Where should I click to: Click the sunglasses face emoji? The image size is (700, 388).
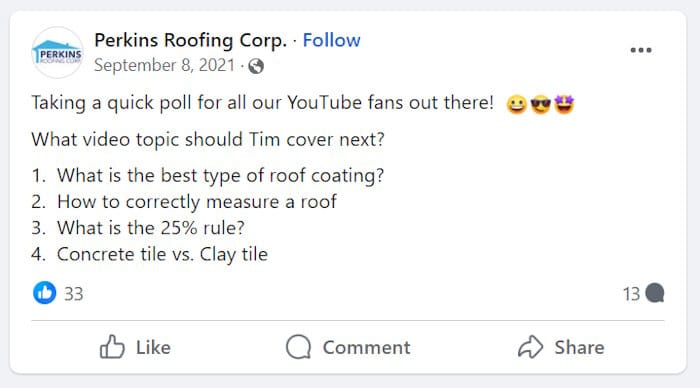pos(540,104)
